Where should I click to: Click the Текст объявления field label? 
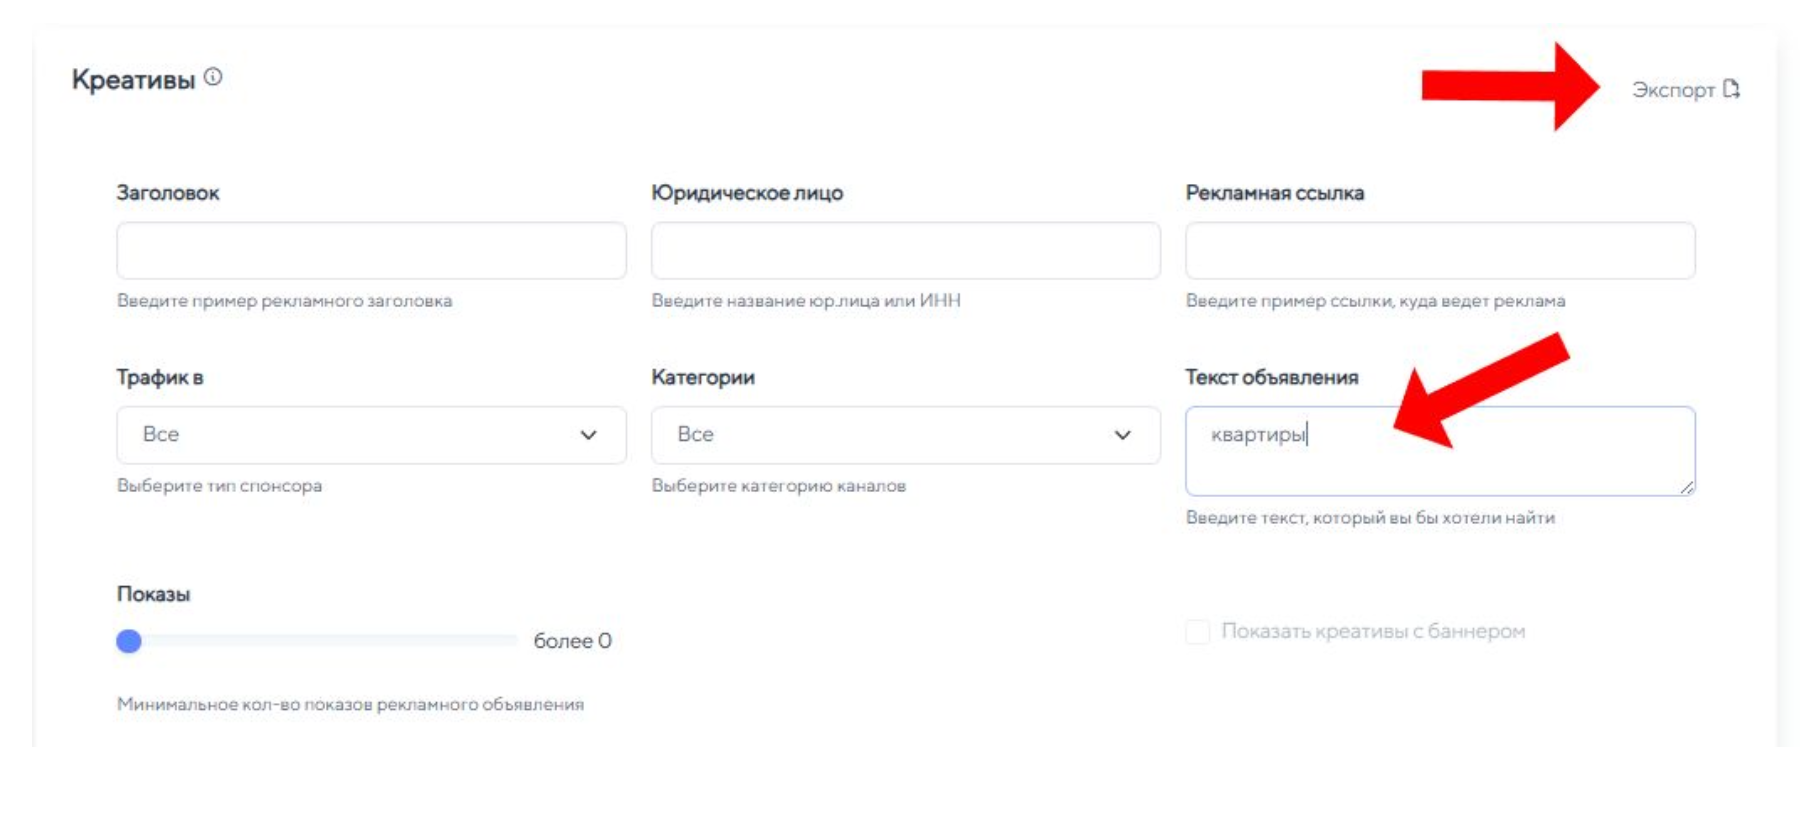click(1271, 378)
